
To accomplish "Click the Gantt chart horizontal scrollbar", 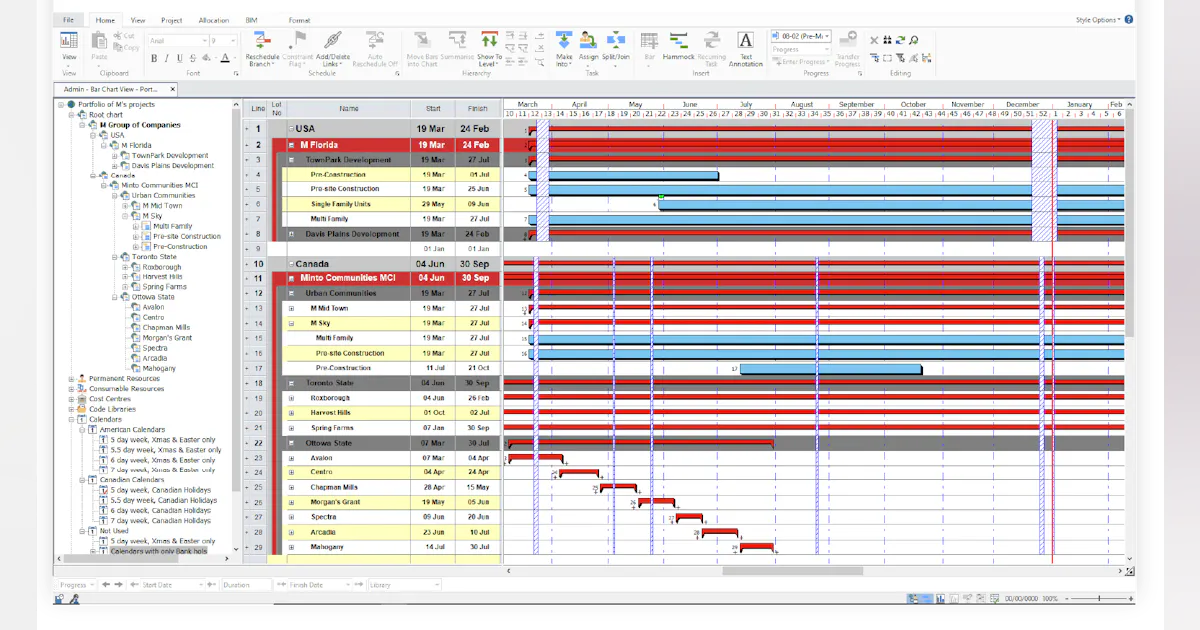I will pyautogui.click(x=791, y=571).
